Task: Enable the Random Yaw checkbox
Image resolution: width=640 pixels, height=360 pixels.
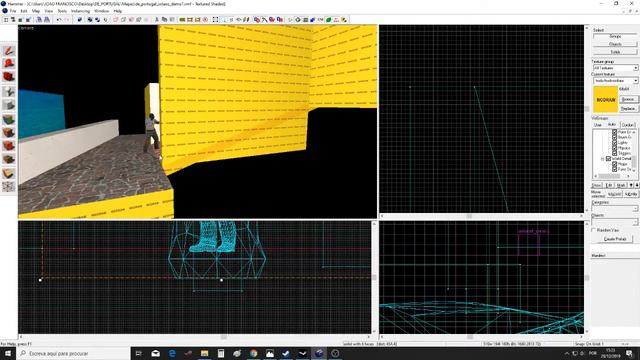Action: (x=594, y=230)
